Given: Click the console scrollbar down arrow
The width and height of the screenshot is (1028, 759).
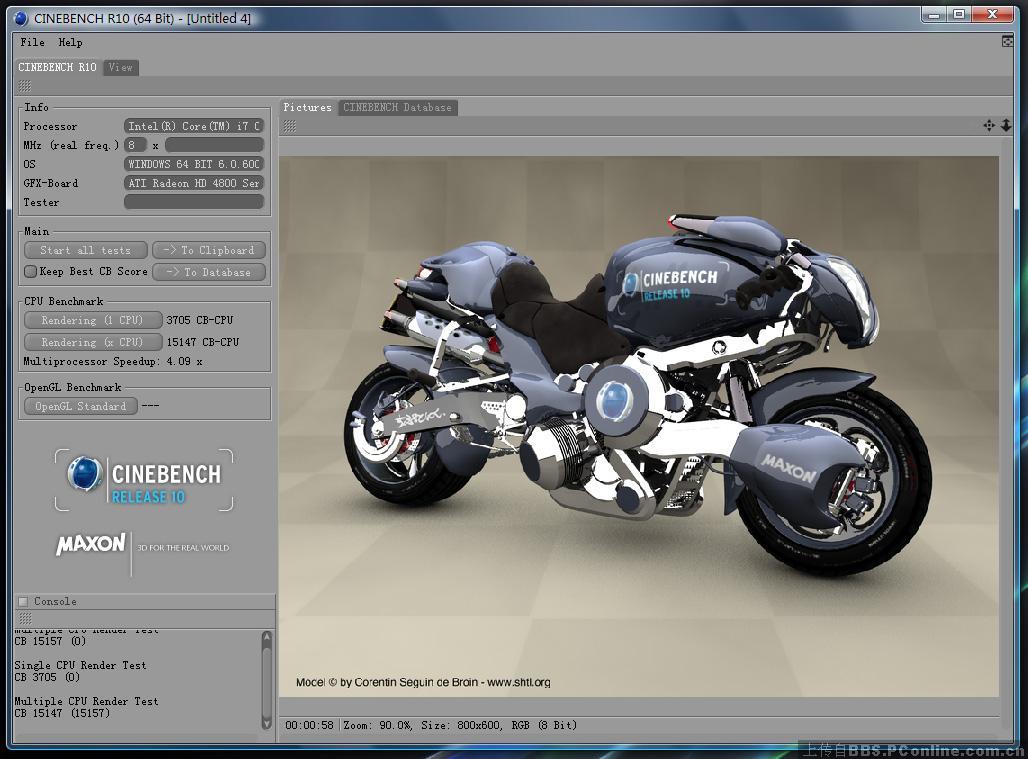Looking at the screenshot, I should coord(266,723).
